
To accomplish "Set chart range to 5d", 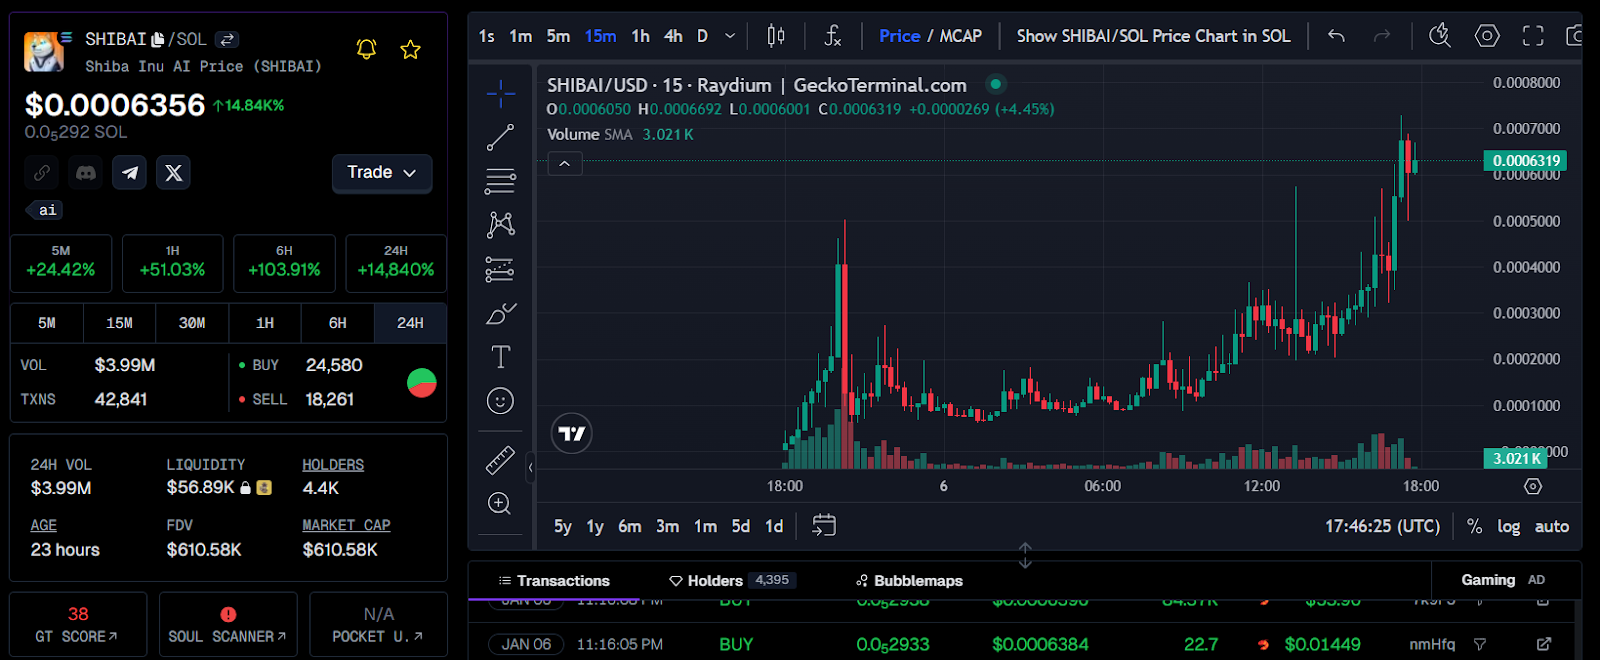I will point(740,526).
